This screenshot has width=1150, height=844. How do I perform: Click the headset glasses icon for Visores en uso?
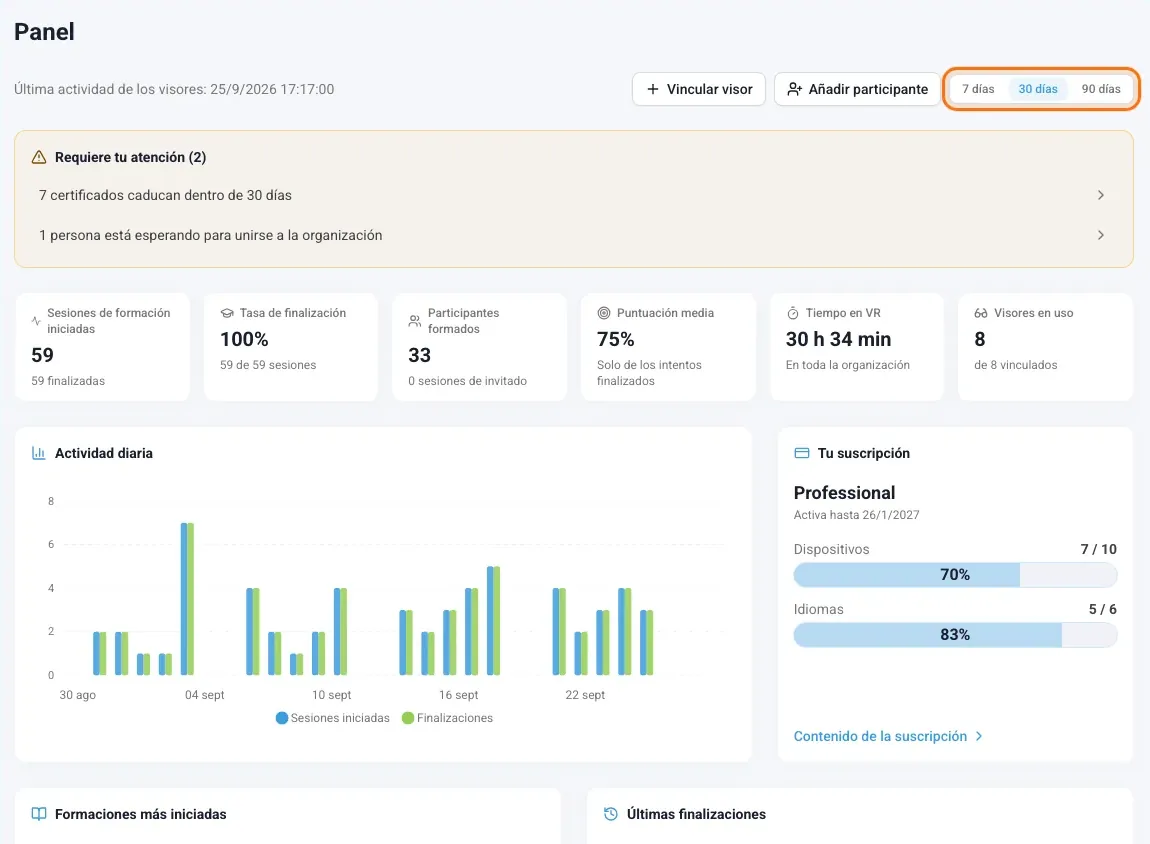click(981, 313)
